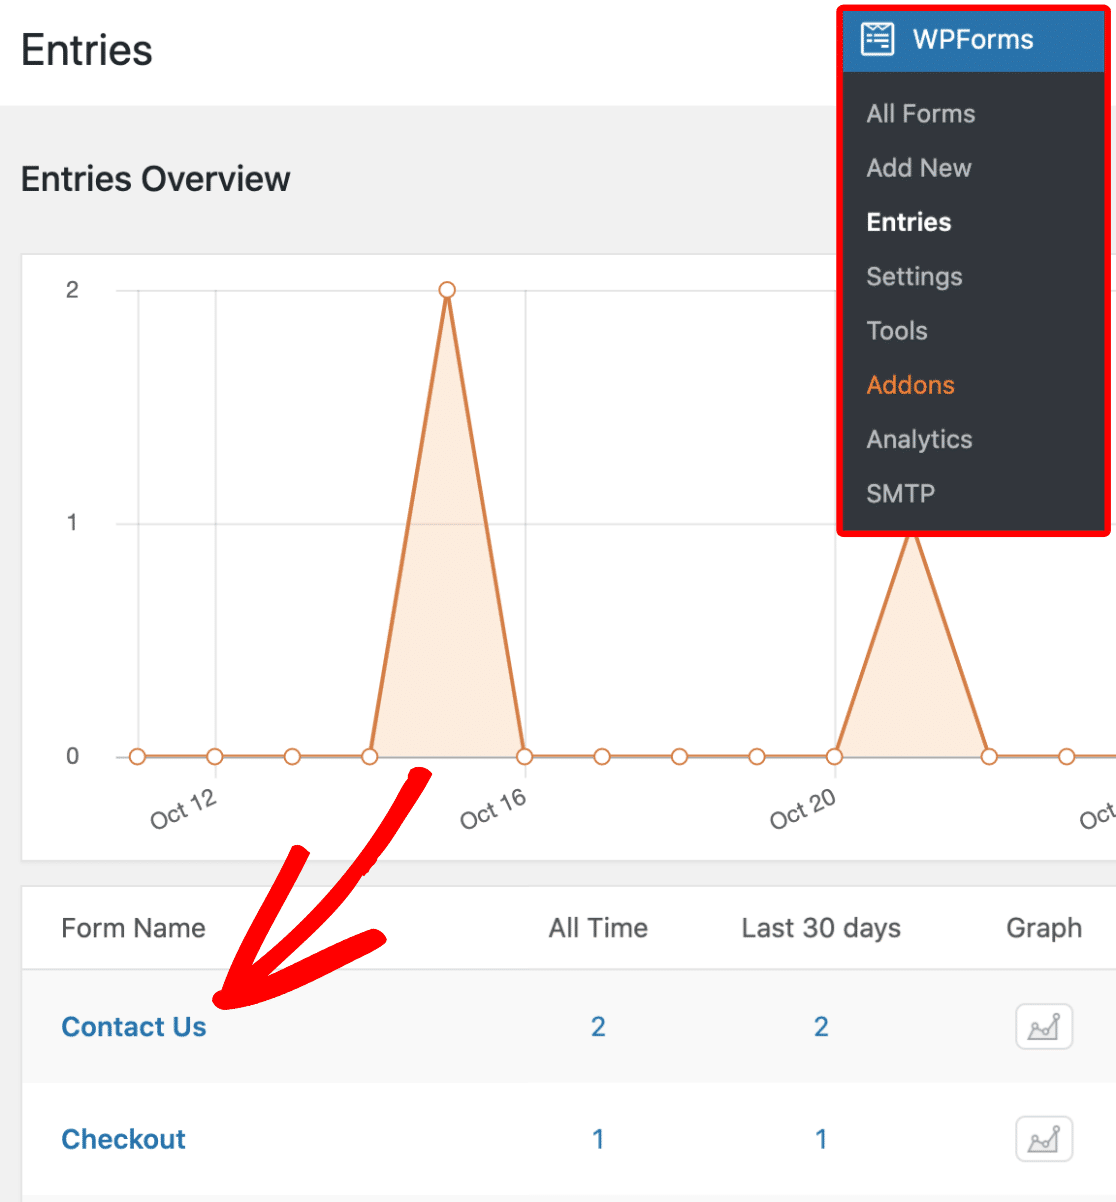This screenshot has height=1202, width=1116.
Task: Go to All Forms in sidebar
Action: click(920, 114)
